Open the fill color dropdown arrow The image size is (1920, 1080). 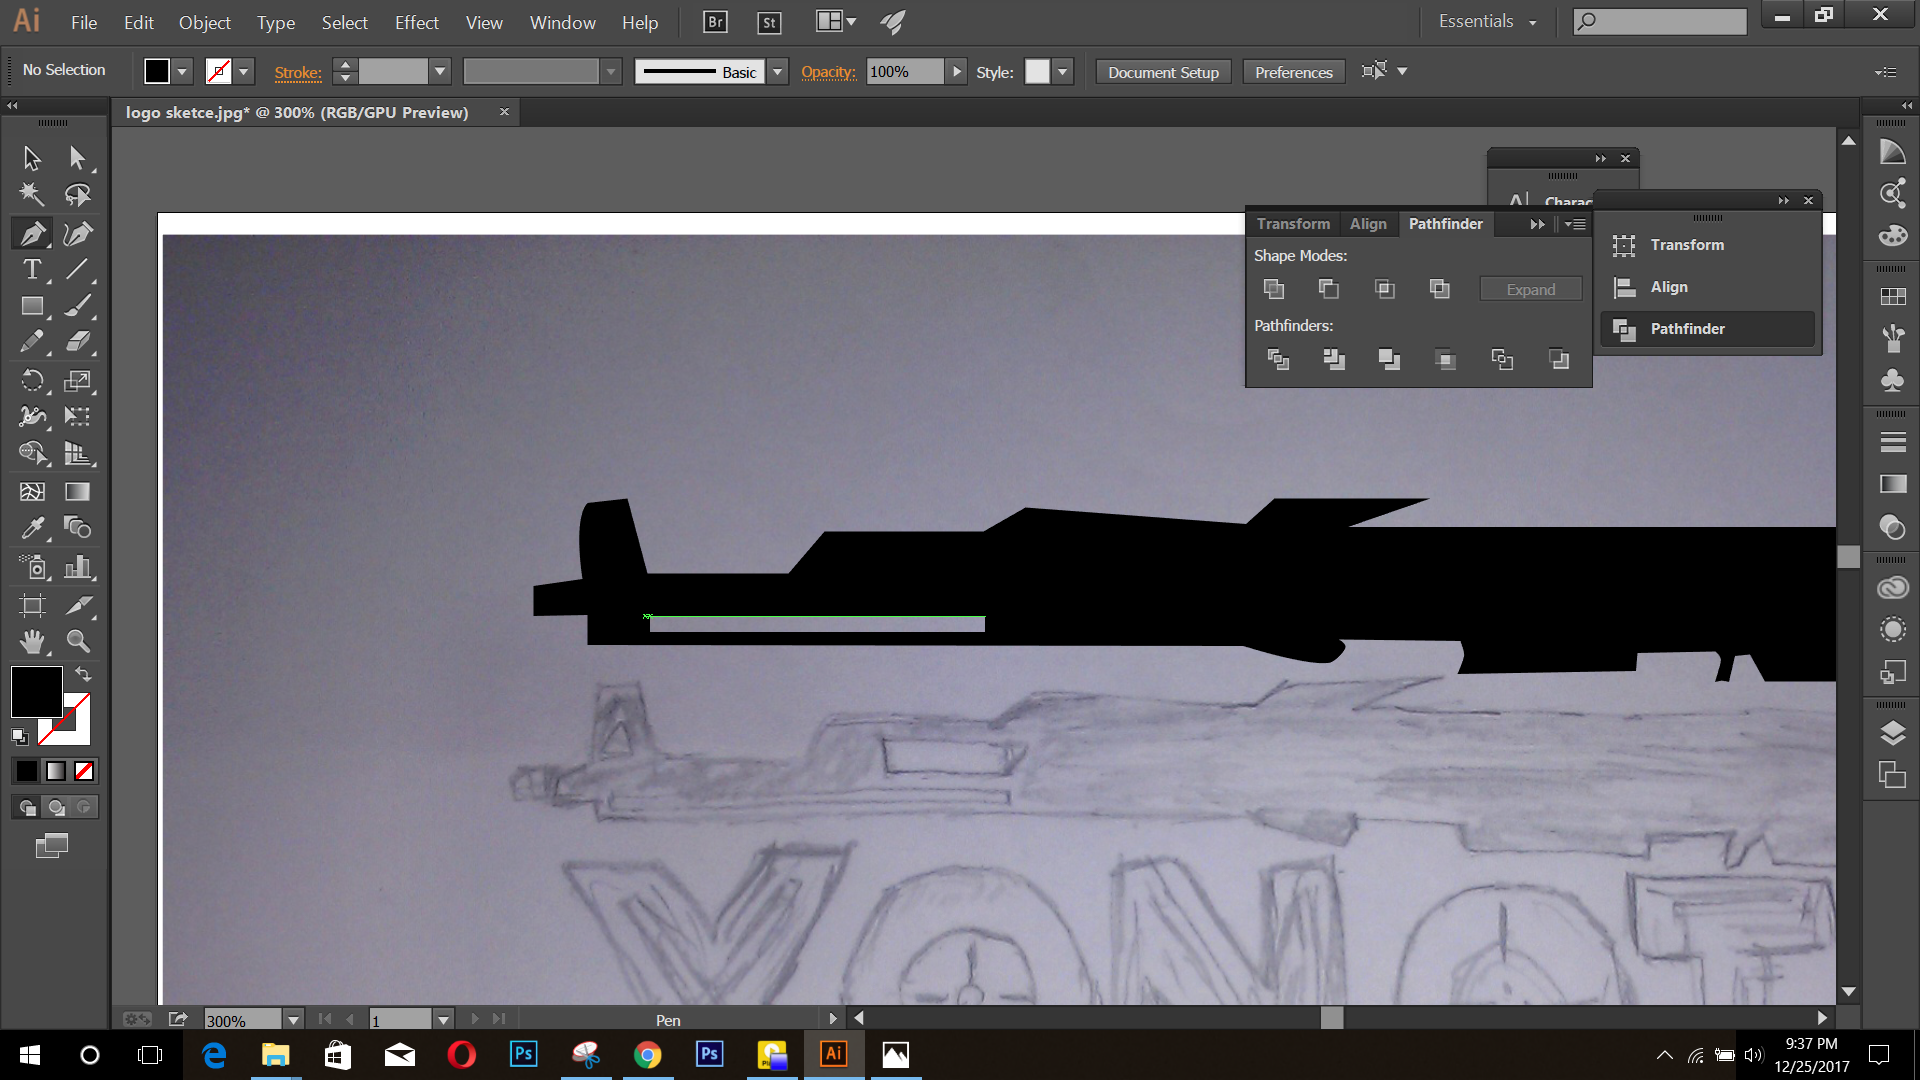click(x=182, y=72)
